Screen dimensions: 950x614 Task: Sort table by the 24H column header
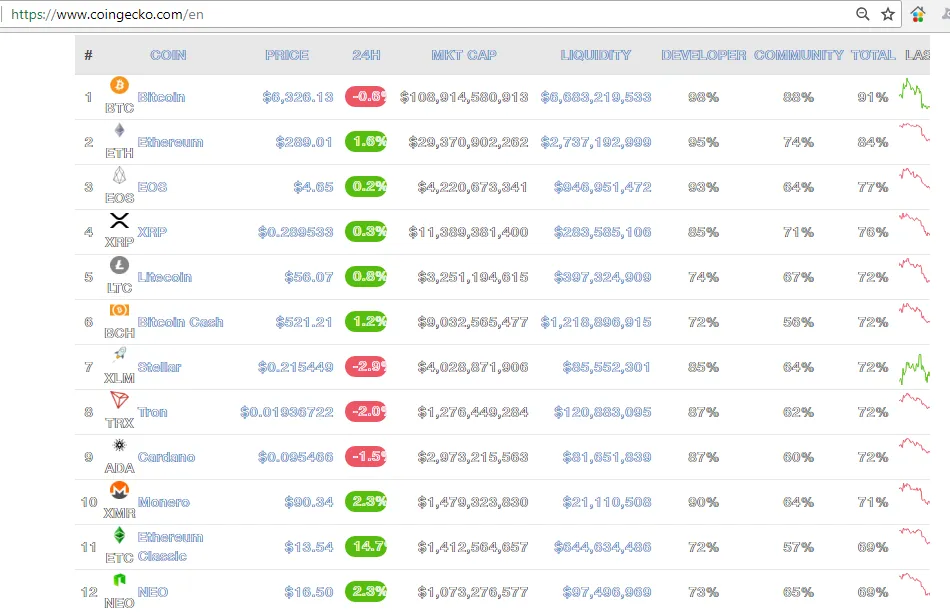pos(367,55)
